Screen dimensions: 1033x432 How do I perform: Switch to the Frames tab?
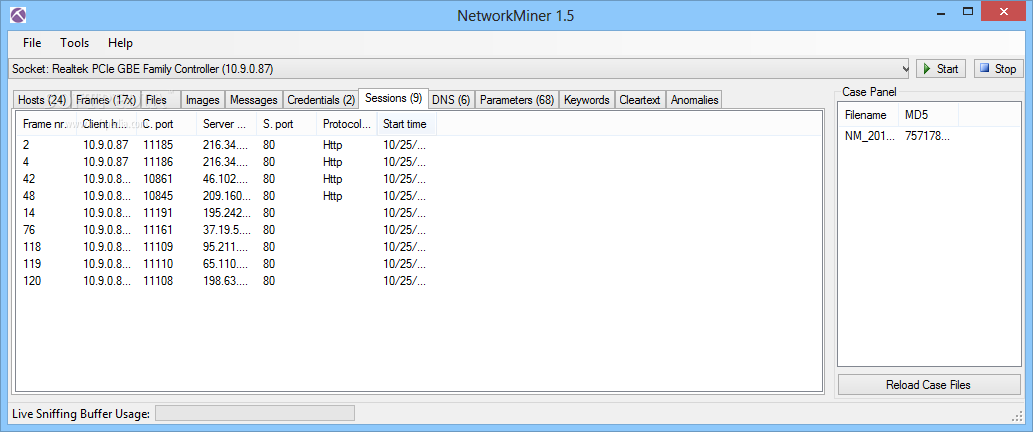(x=105, y=100)
